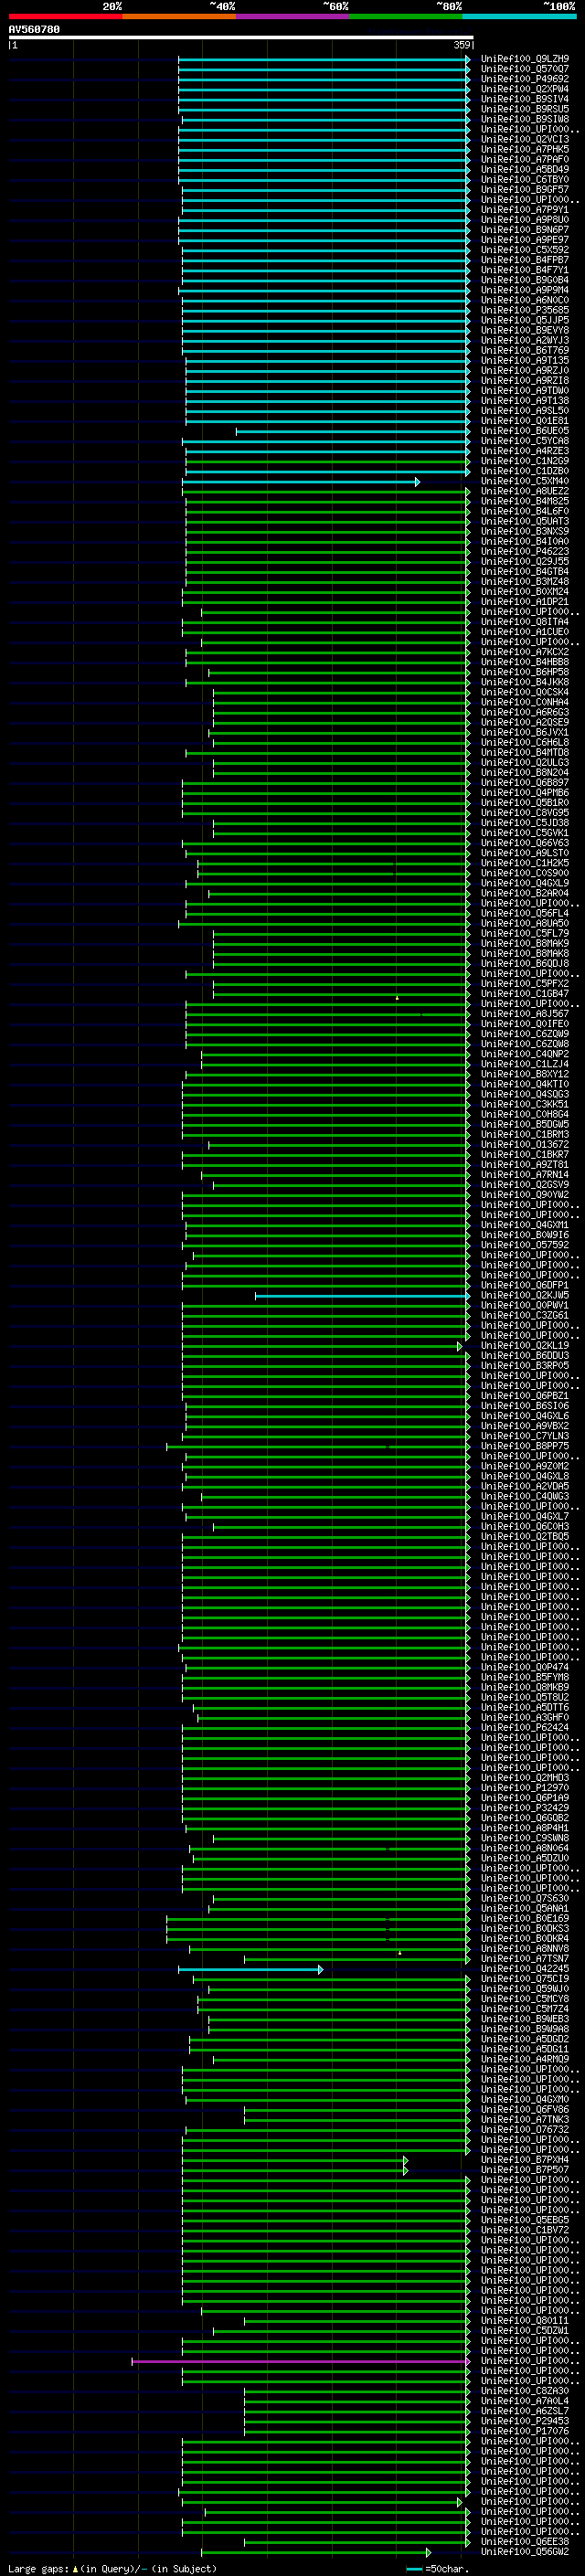Select the UniRef100_P29453 label
Screen dimensions: 585x2576
click(524, 2420)
